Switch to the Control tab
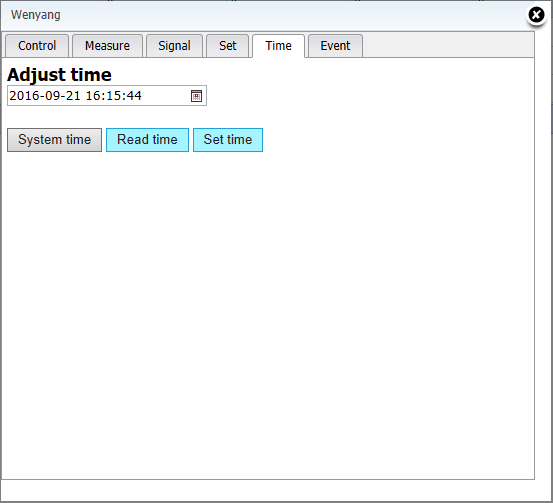The width and height of the screenshot is (553, 503). pyautogui.click(x=37, y=46)
